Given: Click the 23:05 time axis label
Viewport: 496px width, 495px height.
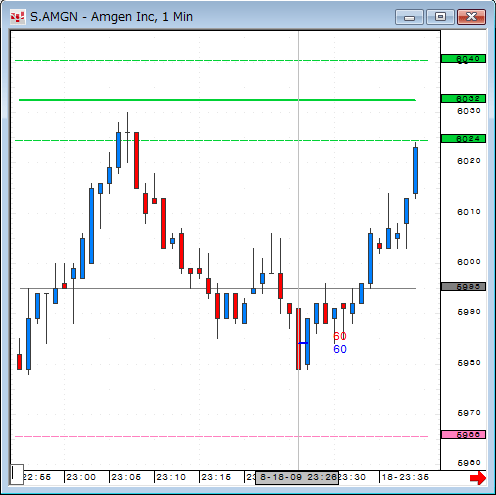Looking at the screenshot, I should [126, 477].
